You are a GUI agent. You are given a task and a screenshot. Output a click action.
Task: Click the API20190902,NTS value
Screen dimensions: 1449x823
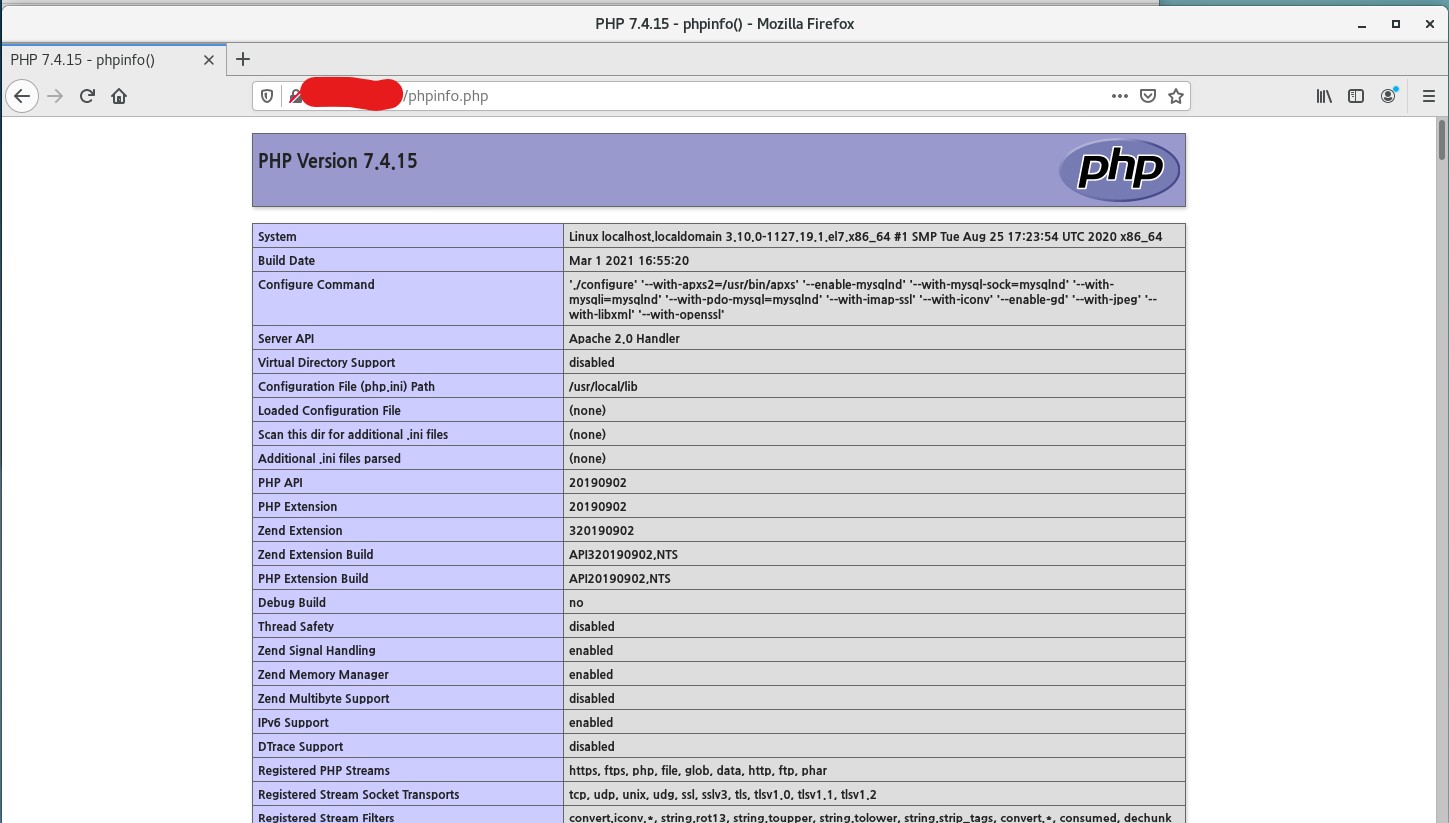pyautogui.click(x=620, y=579)
